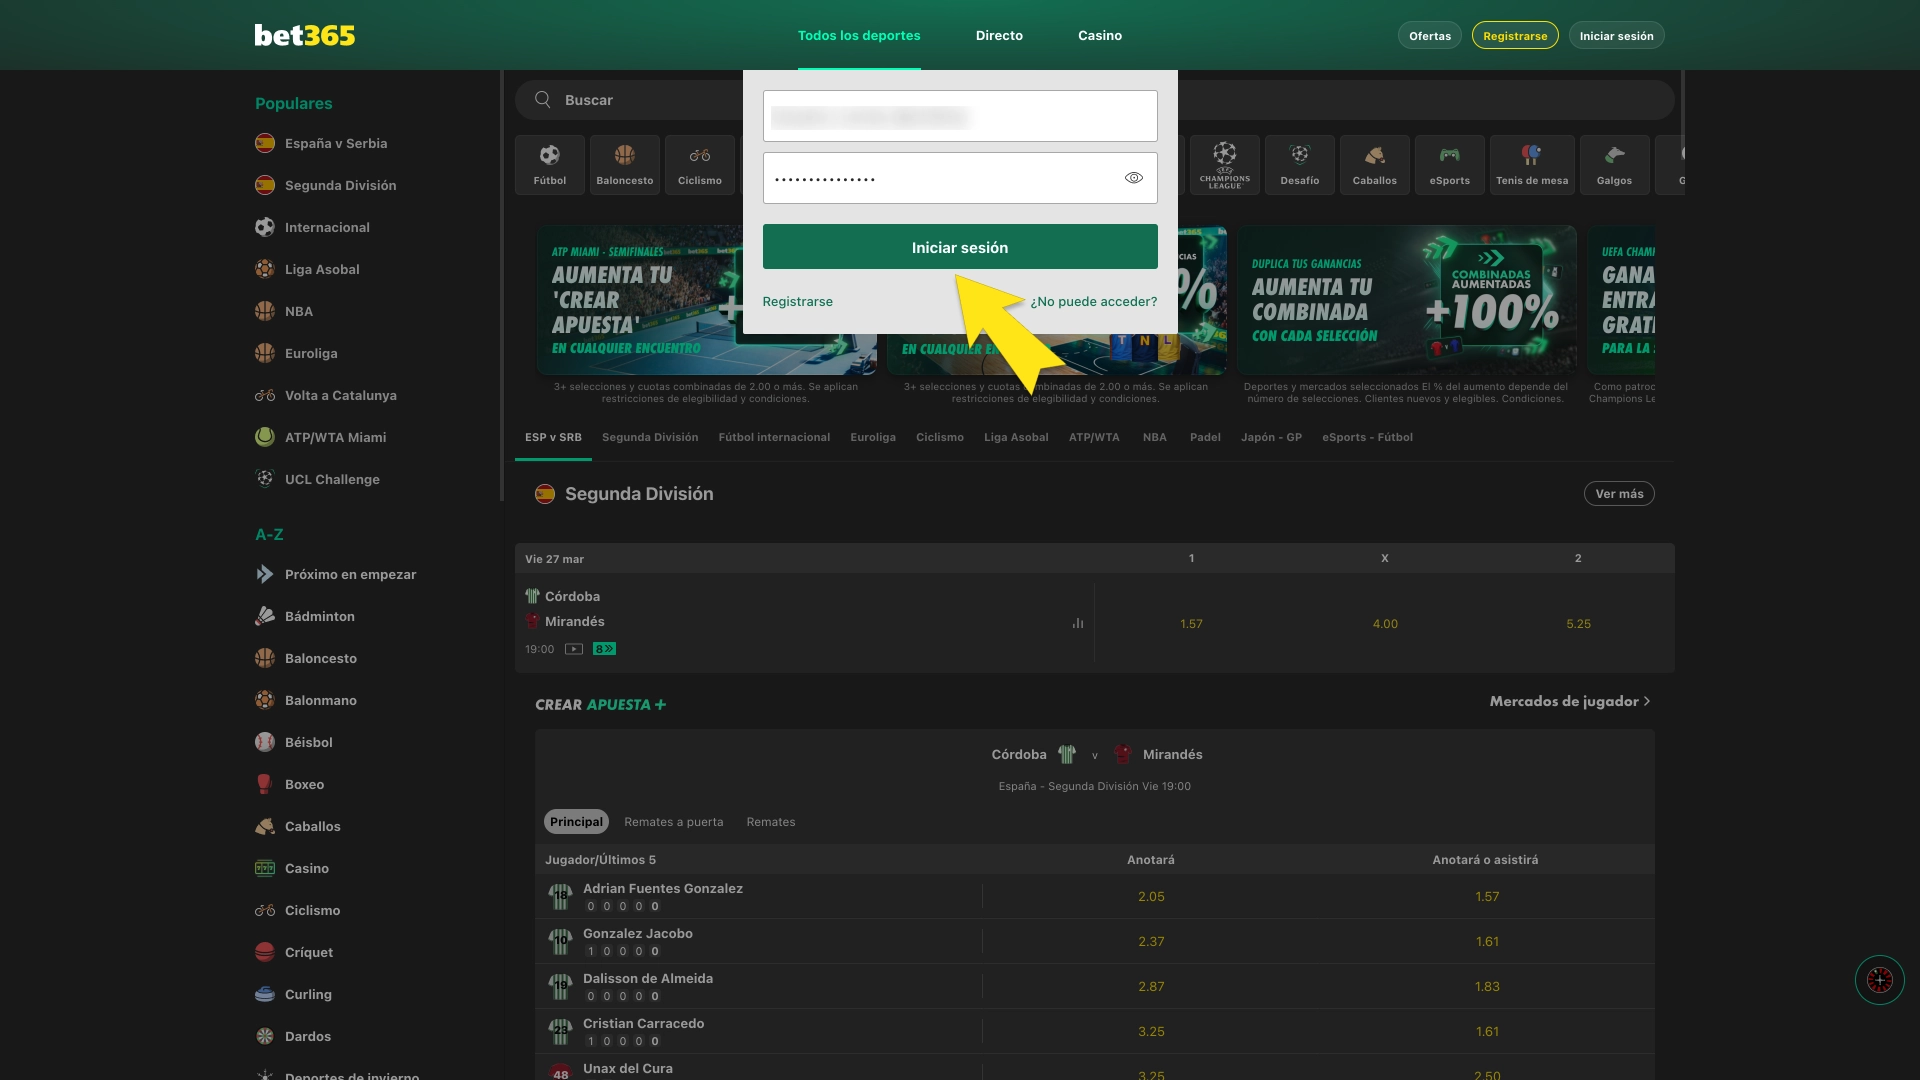Select the Principal filter pill

pyautogui.click(x=575, y=821)
